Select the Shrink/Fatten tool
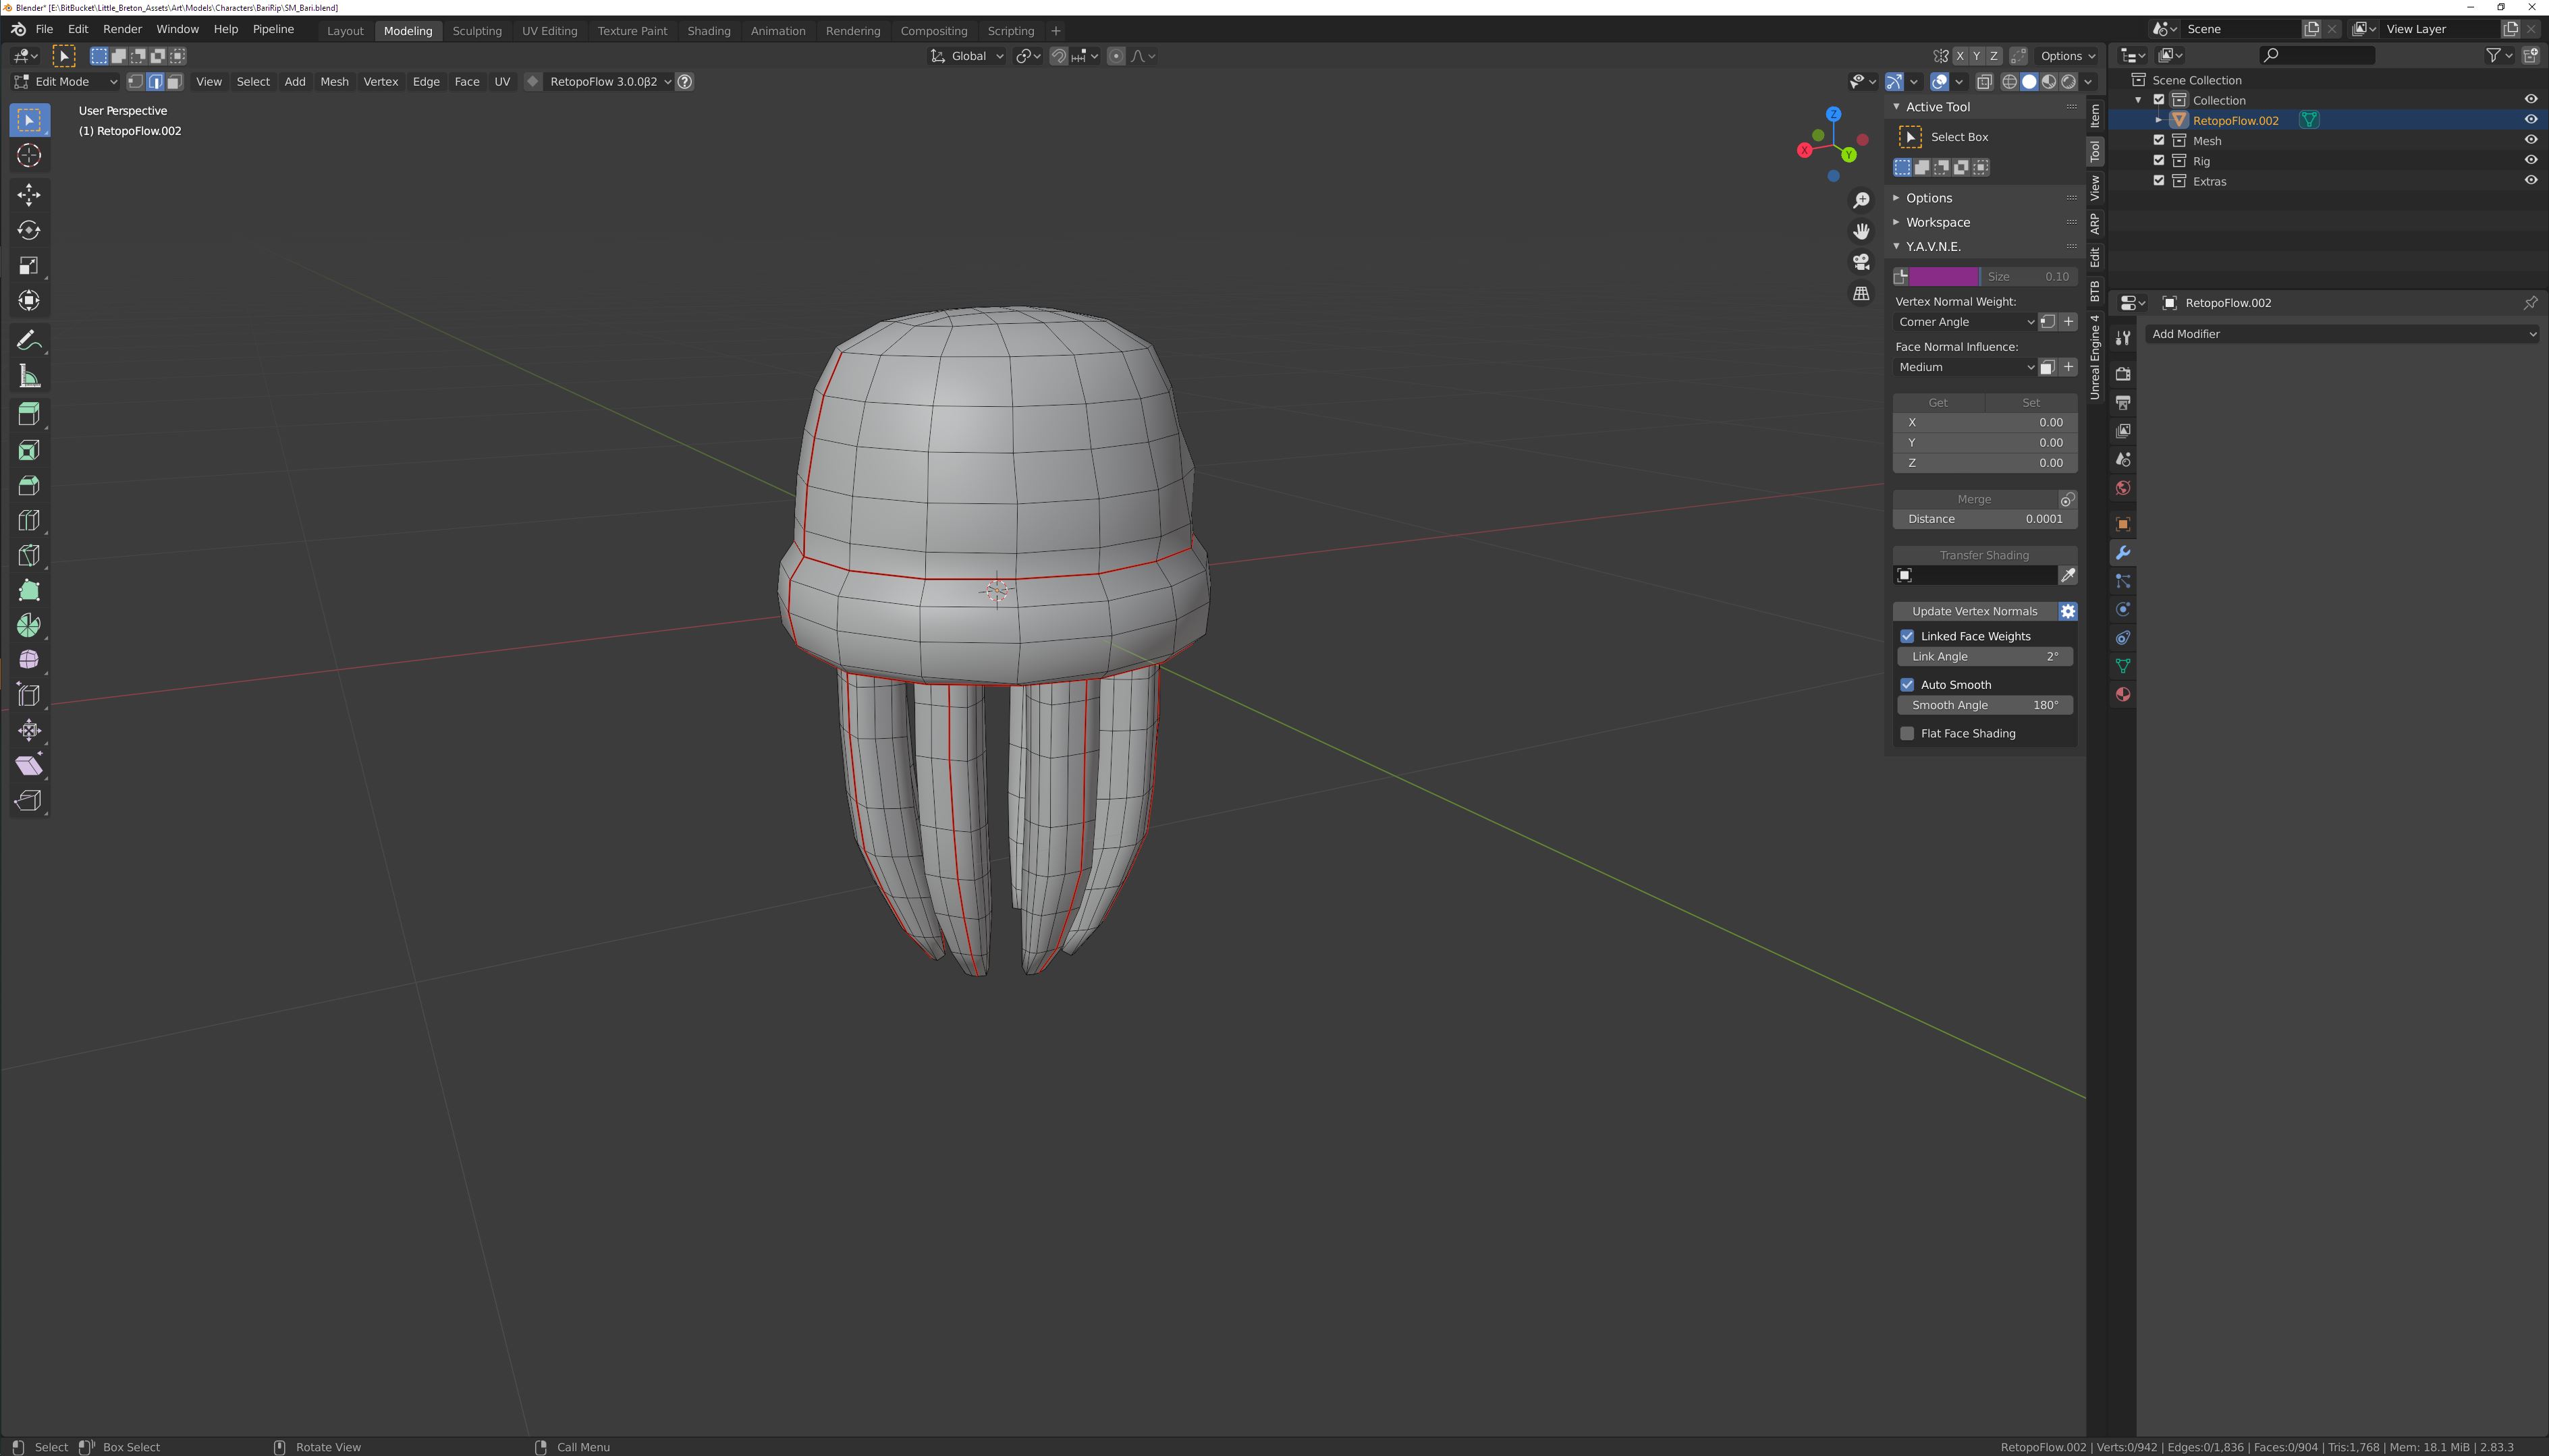The height and width of the screenshot is (1456, 2549). tap(29, 730)
